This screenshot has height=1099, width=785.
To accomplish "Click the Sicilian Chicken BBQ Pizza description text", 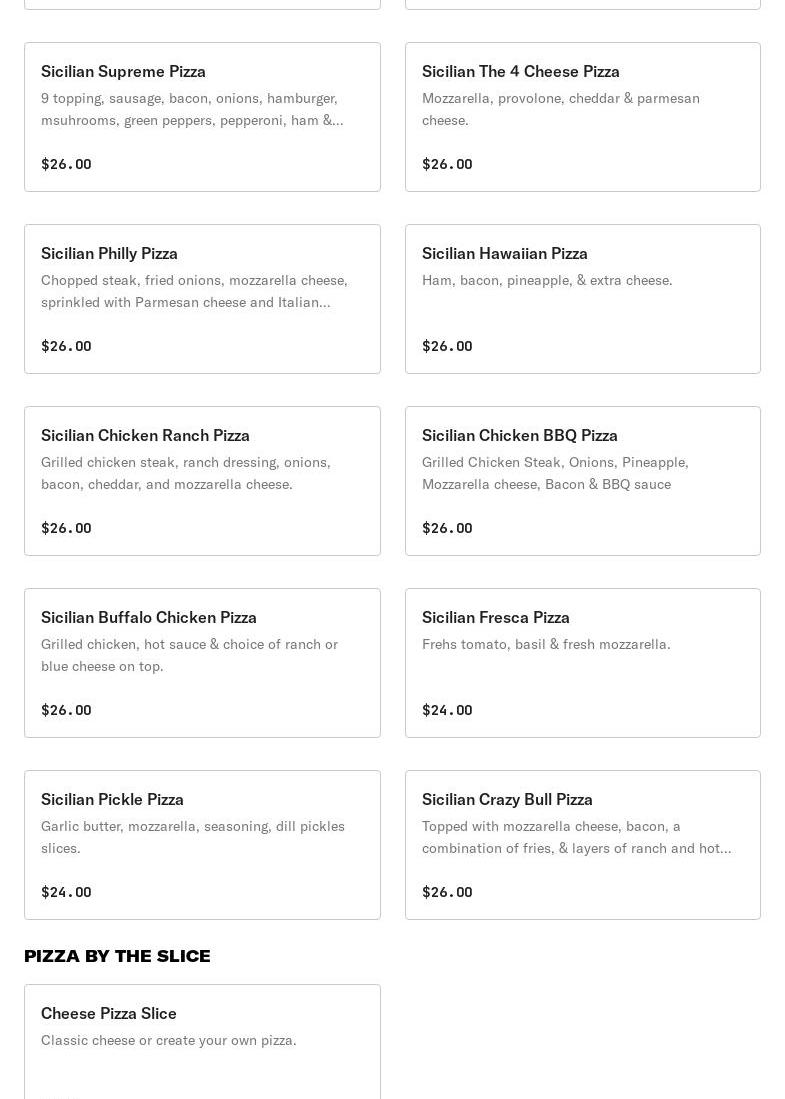I will pyautogui.click(x=555, y=473).
